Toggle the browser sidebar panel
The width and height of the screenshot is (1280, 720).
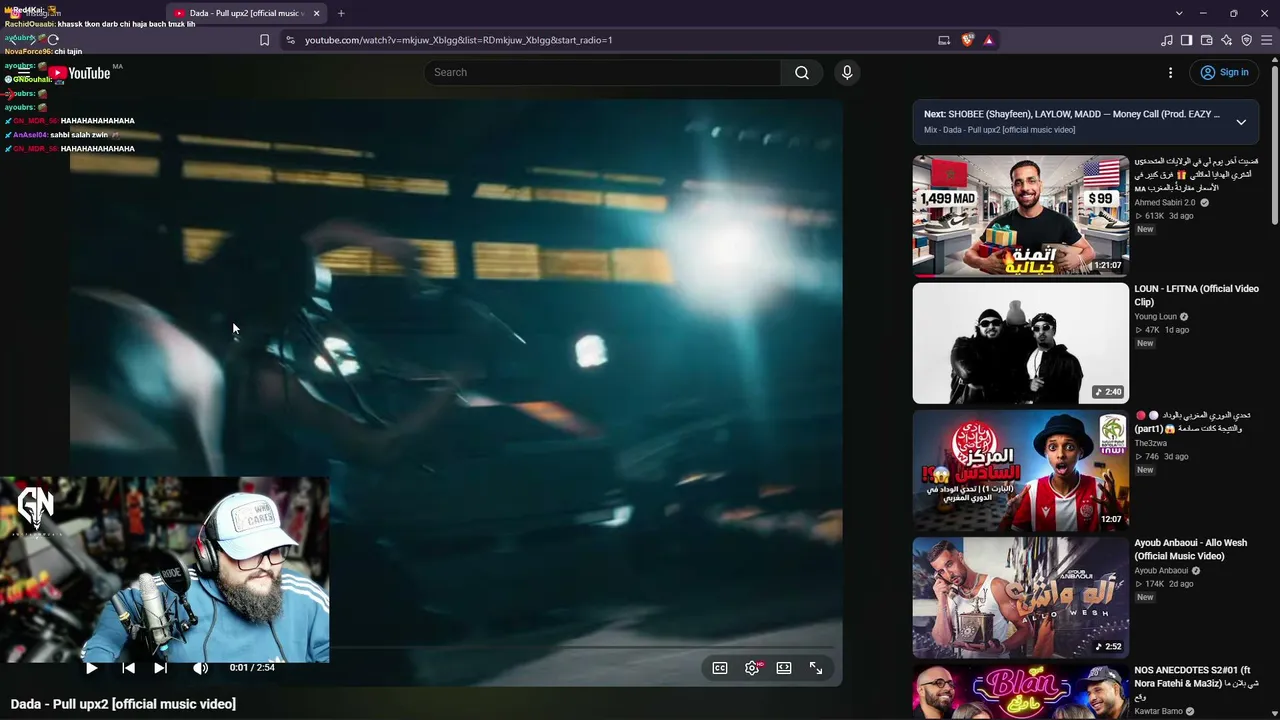(1186, 40)
